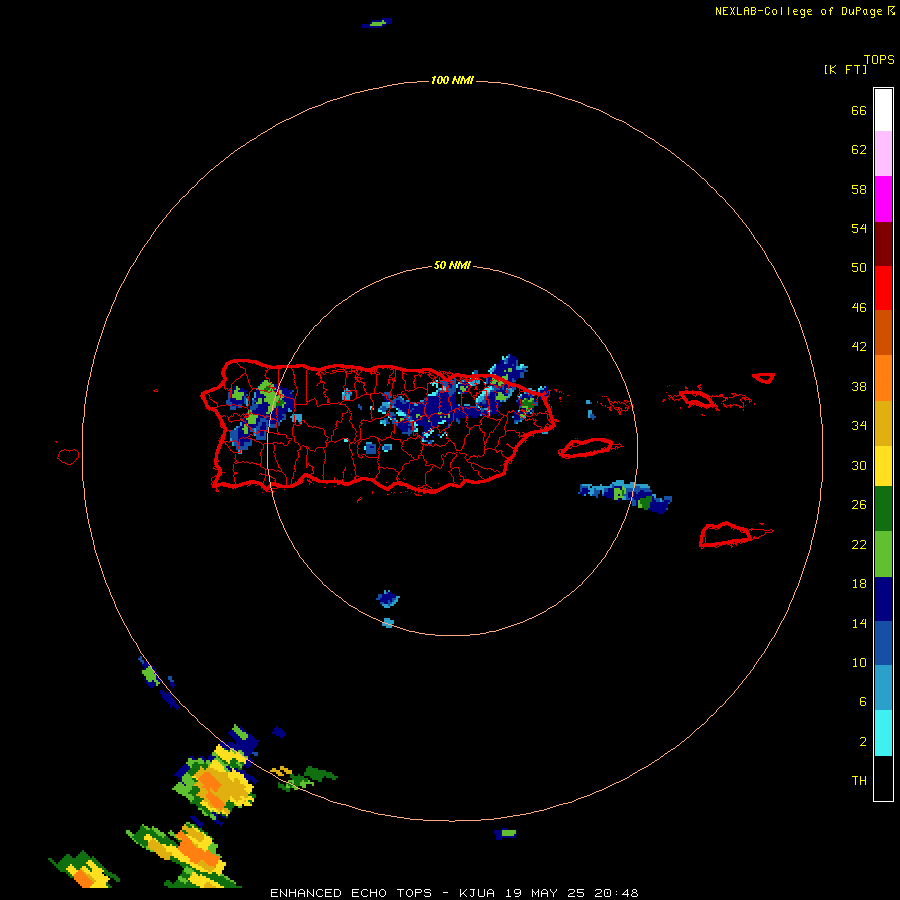Click legend value 14
The image size is (900, 900).
(x=859, y=623)
